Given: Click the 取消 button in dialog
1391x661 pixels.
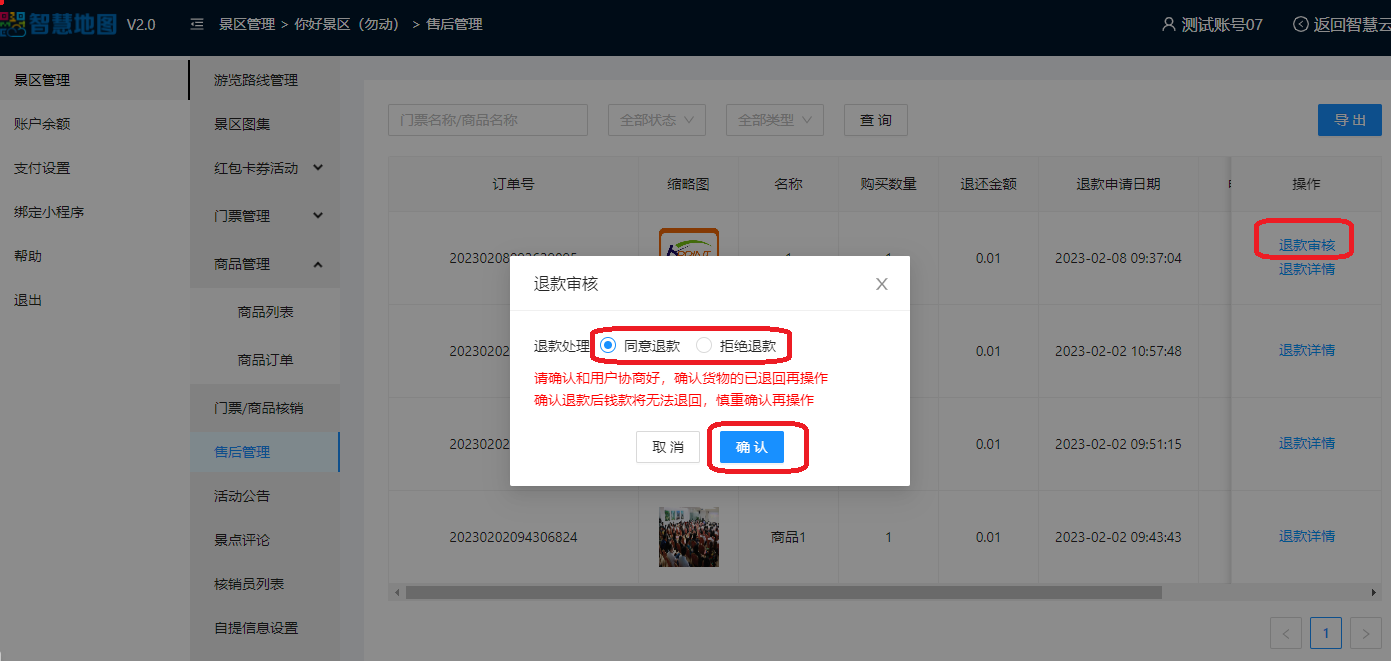Looking at the screenshot, I should [667, 448].
